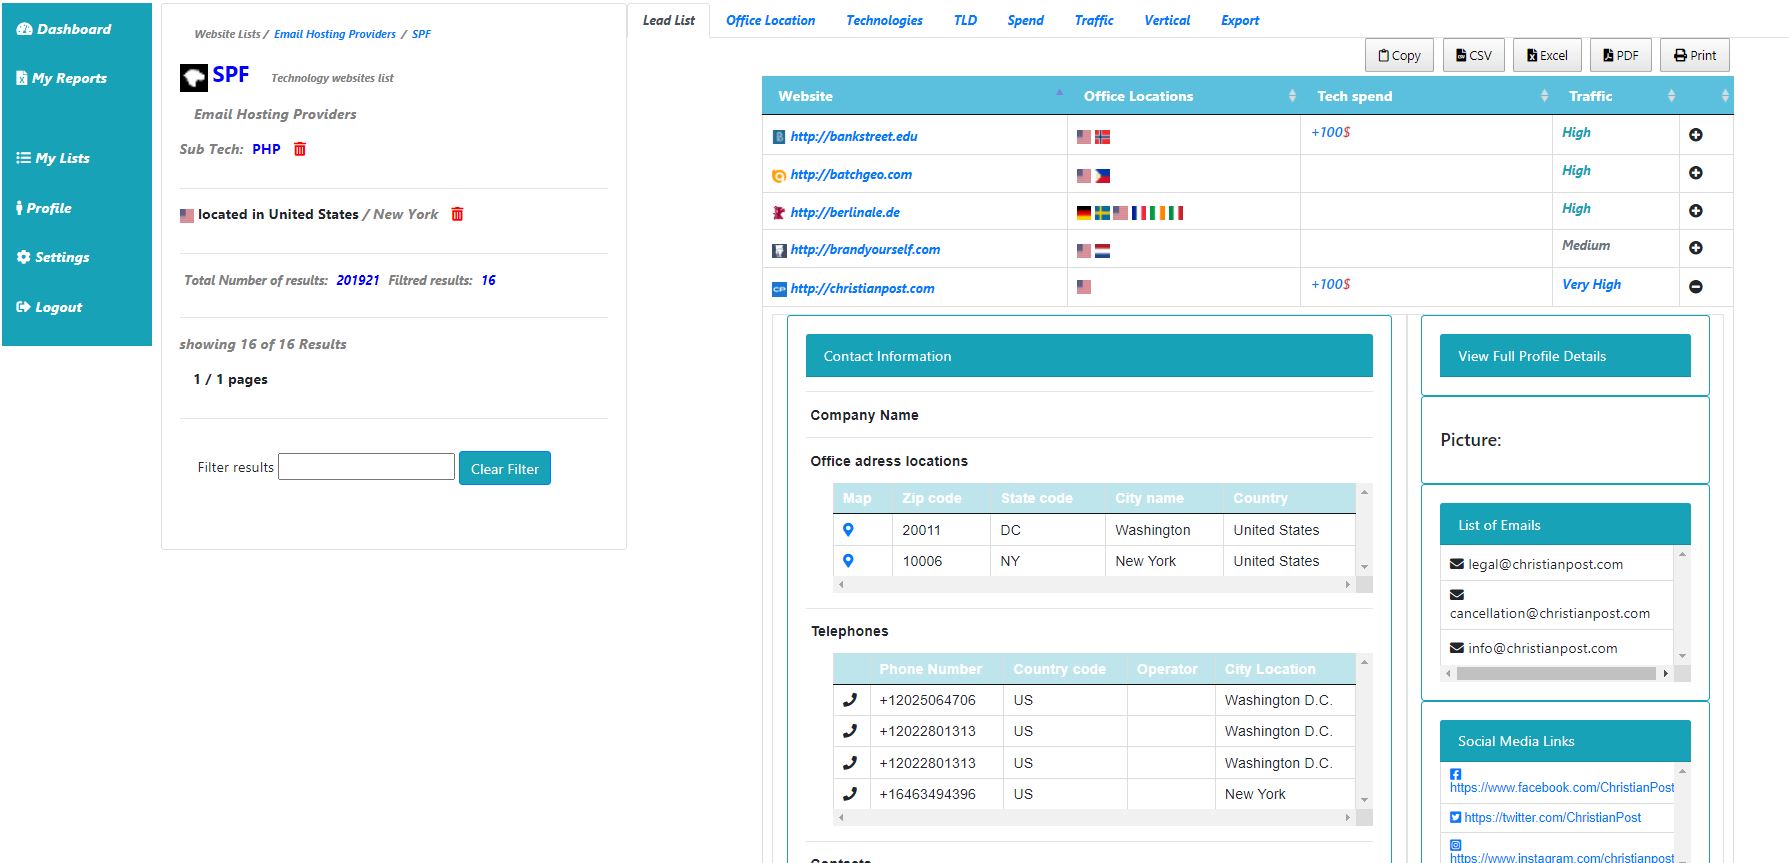Click the PHP sub tech link

click(x=266, y=149)
